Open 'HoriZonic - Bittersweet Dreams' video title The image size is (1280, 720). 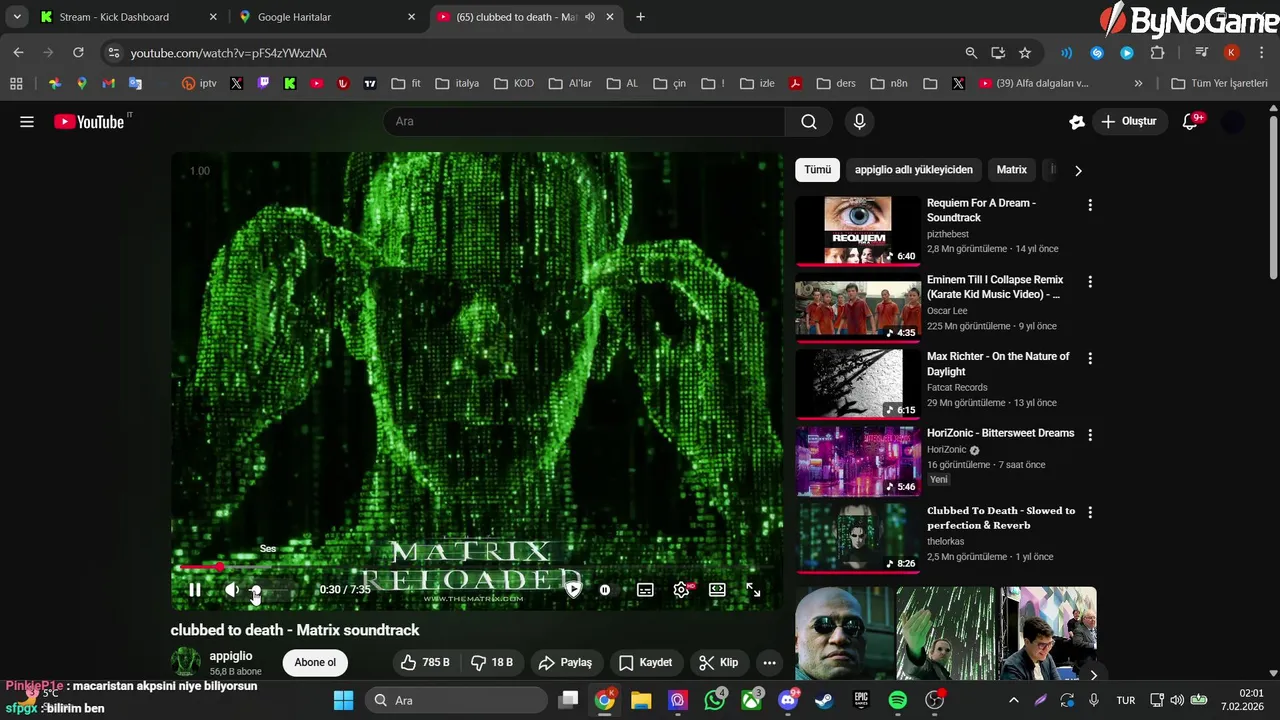click(1000, 433)
